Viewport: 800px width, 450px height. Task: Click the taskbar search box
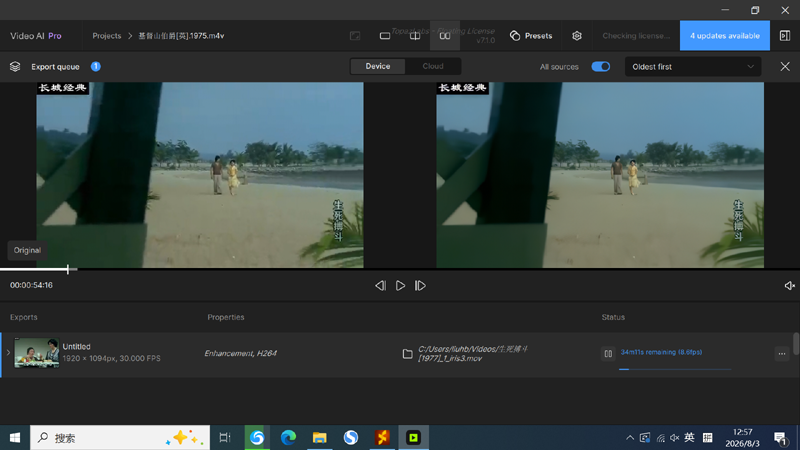pos(120,438)
